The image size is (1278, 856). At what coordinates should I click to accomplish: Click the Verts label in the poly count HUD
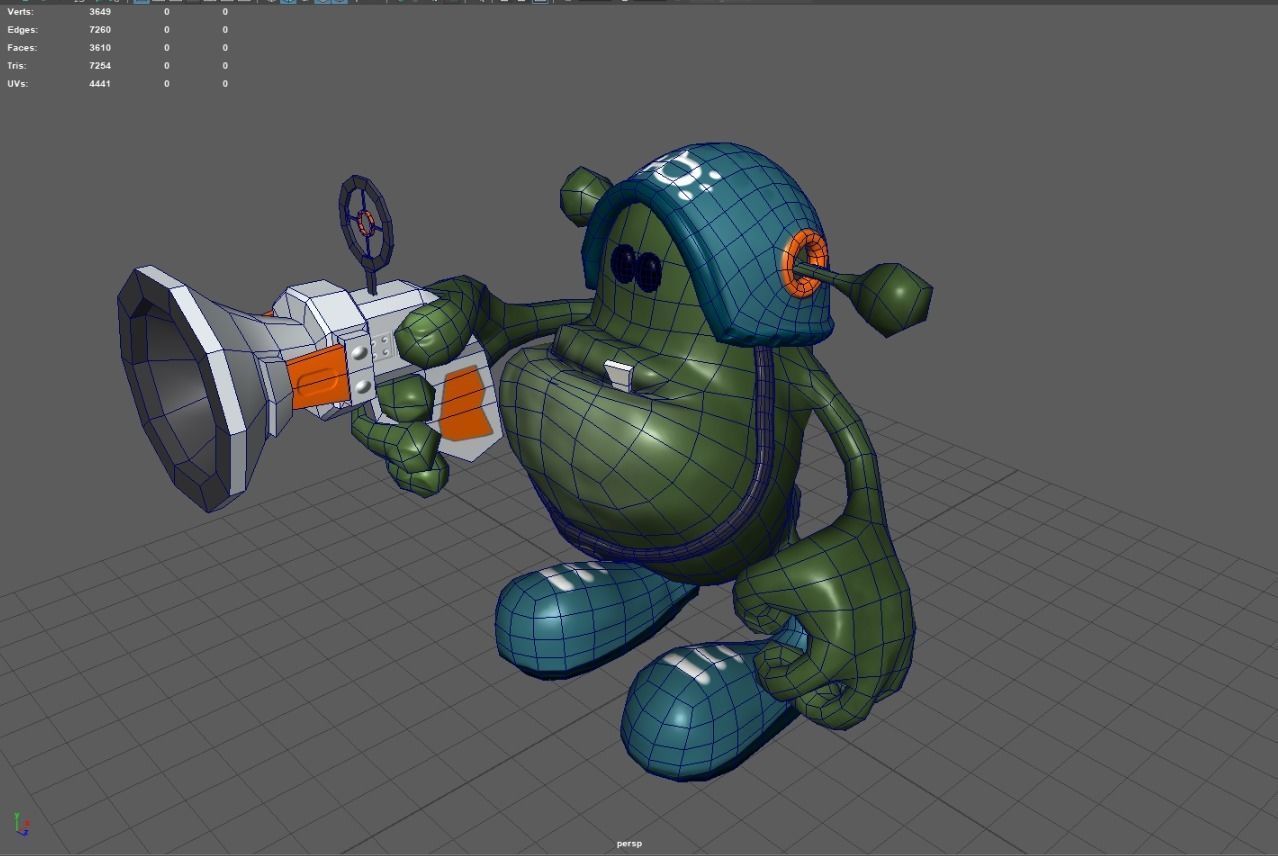click(x=20, y=12)
